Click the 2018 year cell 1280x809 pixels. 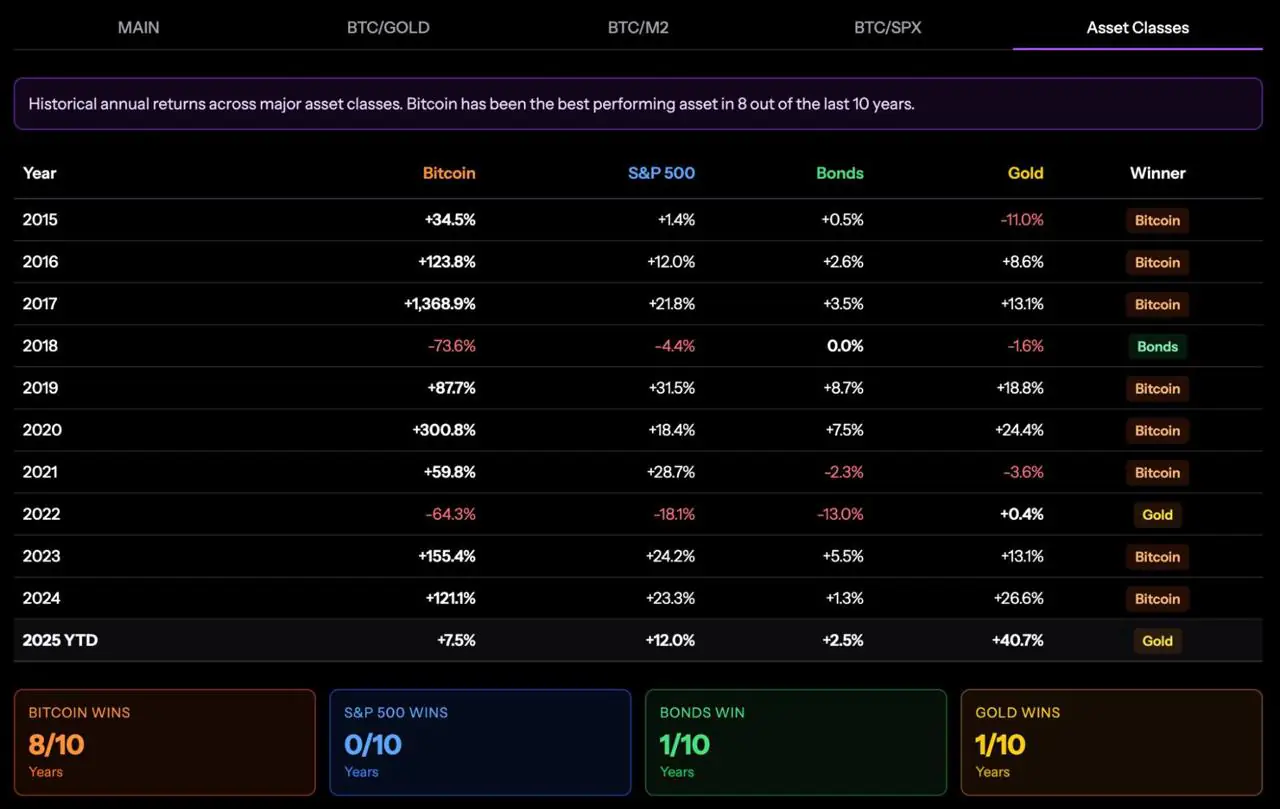(x=41, y=346)
